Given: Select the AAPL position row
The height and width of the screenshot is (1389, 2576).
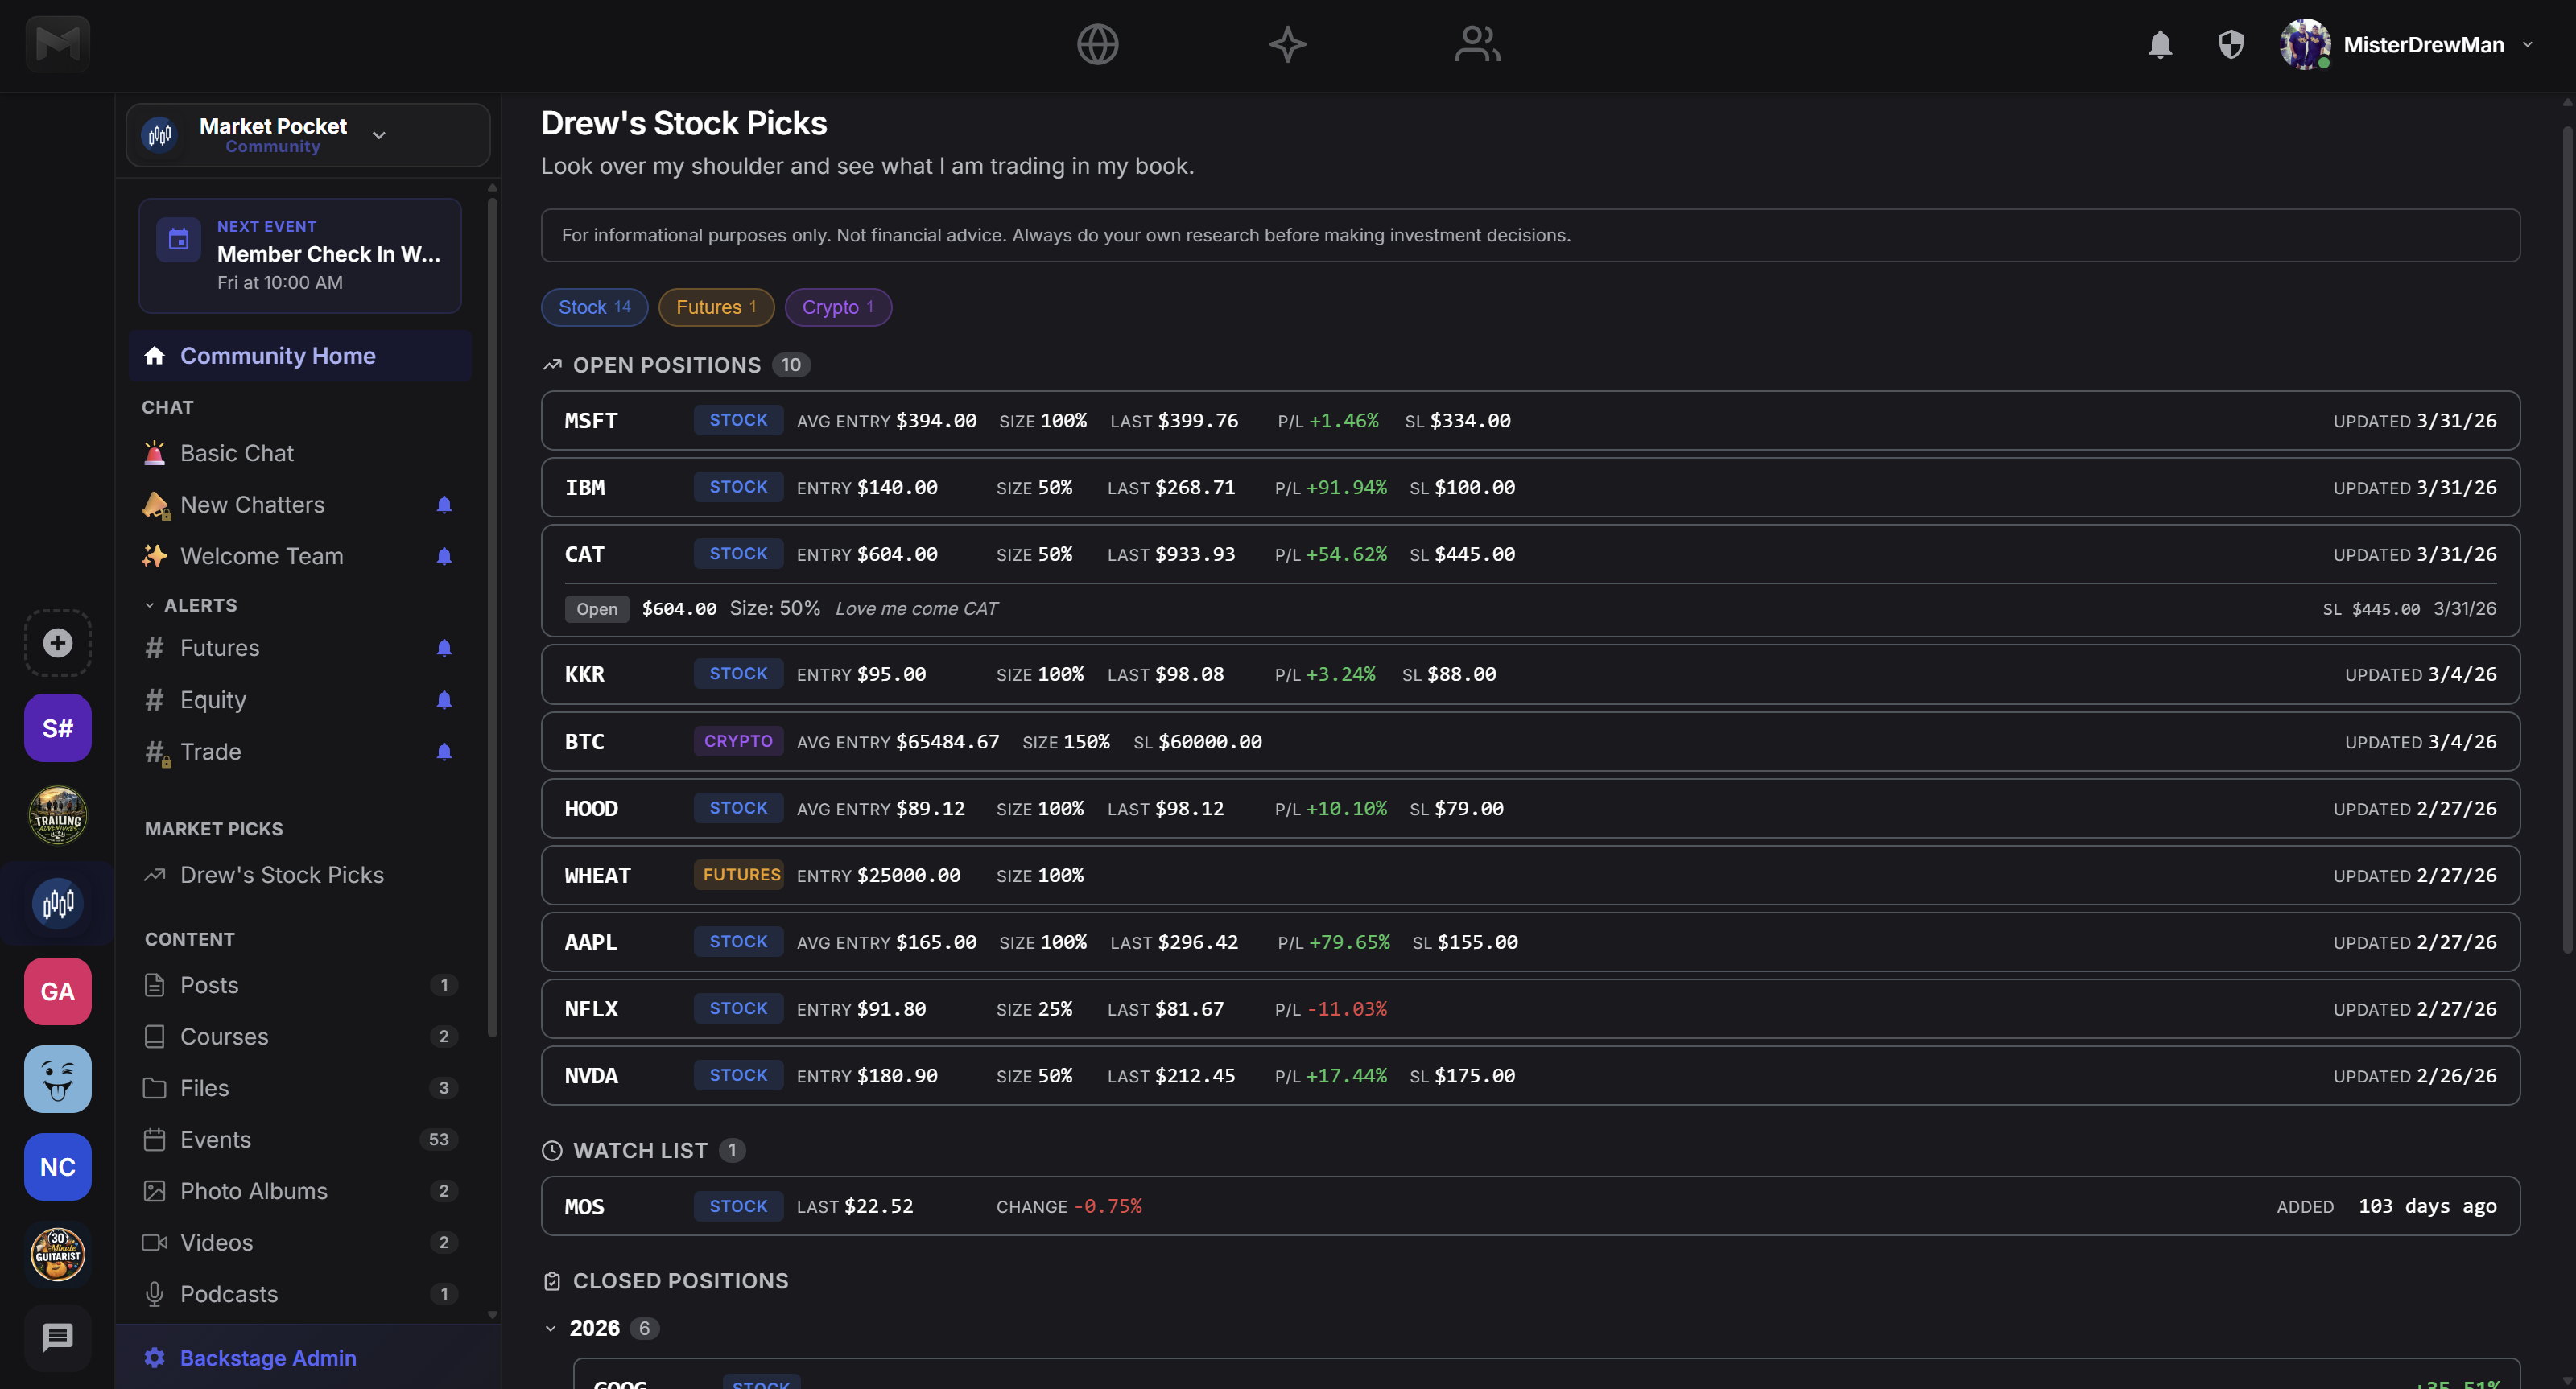Looking at the screenshot, I should [1530, 942].
